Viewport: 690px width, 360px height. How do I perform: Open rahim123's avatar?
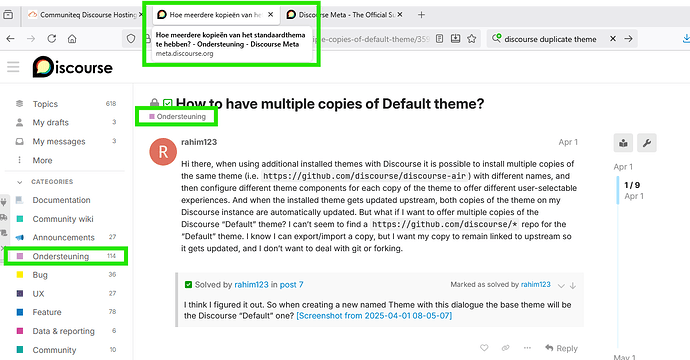pyautogui.click(x=163, y=152)
